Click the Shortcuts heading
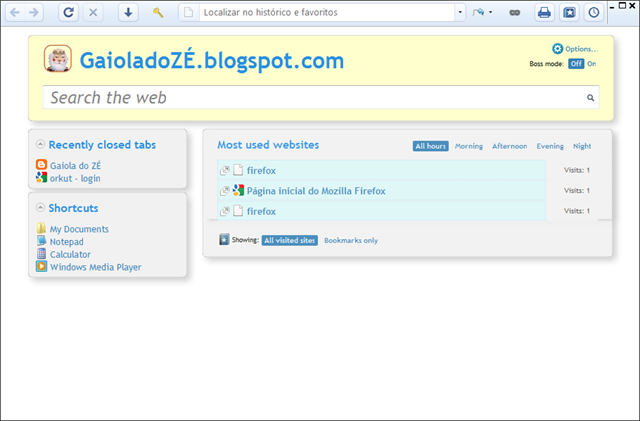Image resolution: width=640 pixels, height=421 pixels. 73,208
